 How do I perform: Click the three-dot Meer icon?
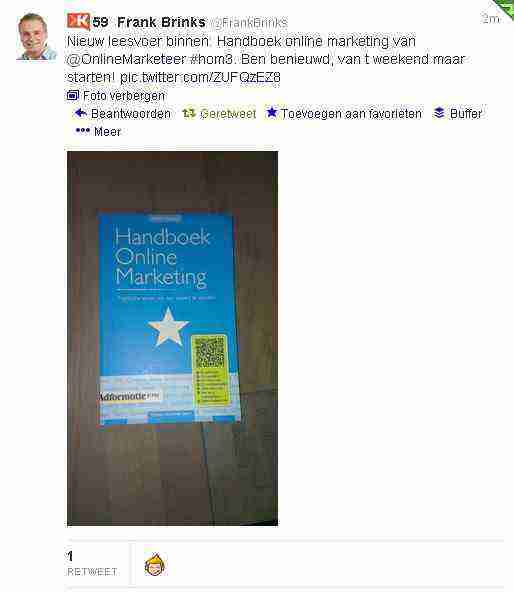point(83,131)
